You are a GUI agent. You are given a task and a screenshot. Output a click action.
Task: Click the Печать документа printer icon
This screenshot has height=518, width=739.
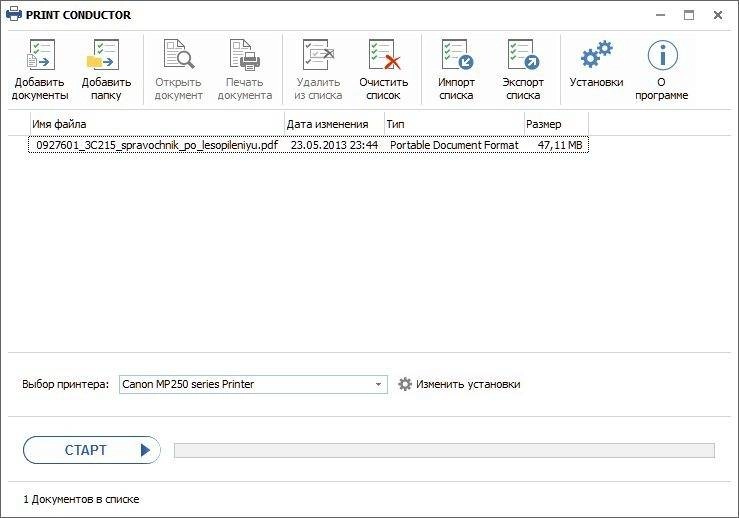[245, 55]
